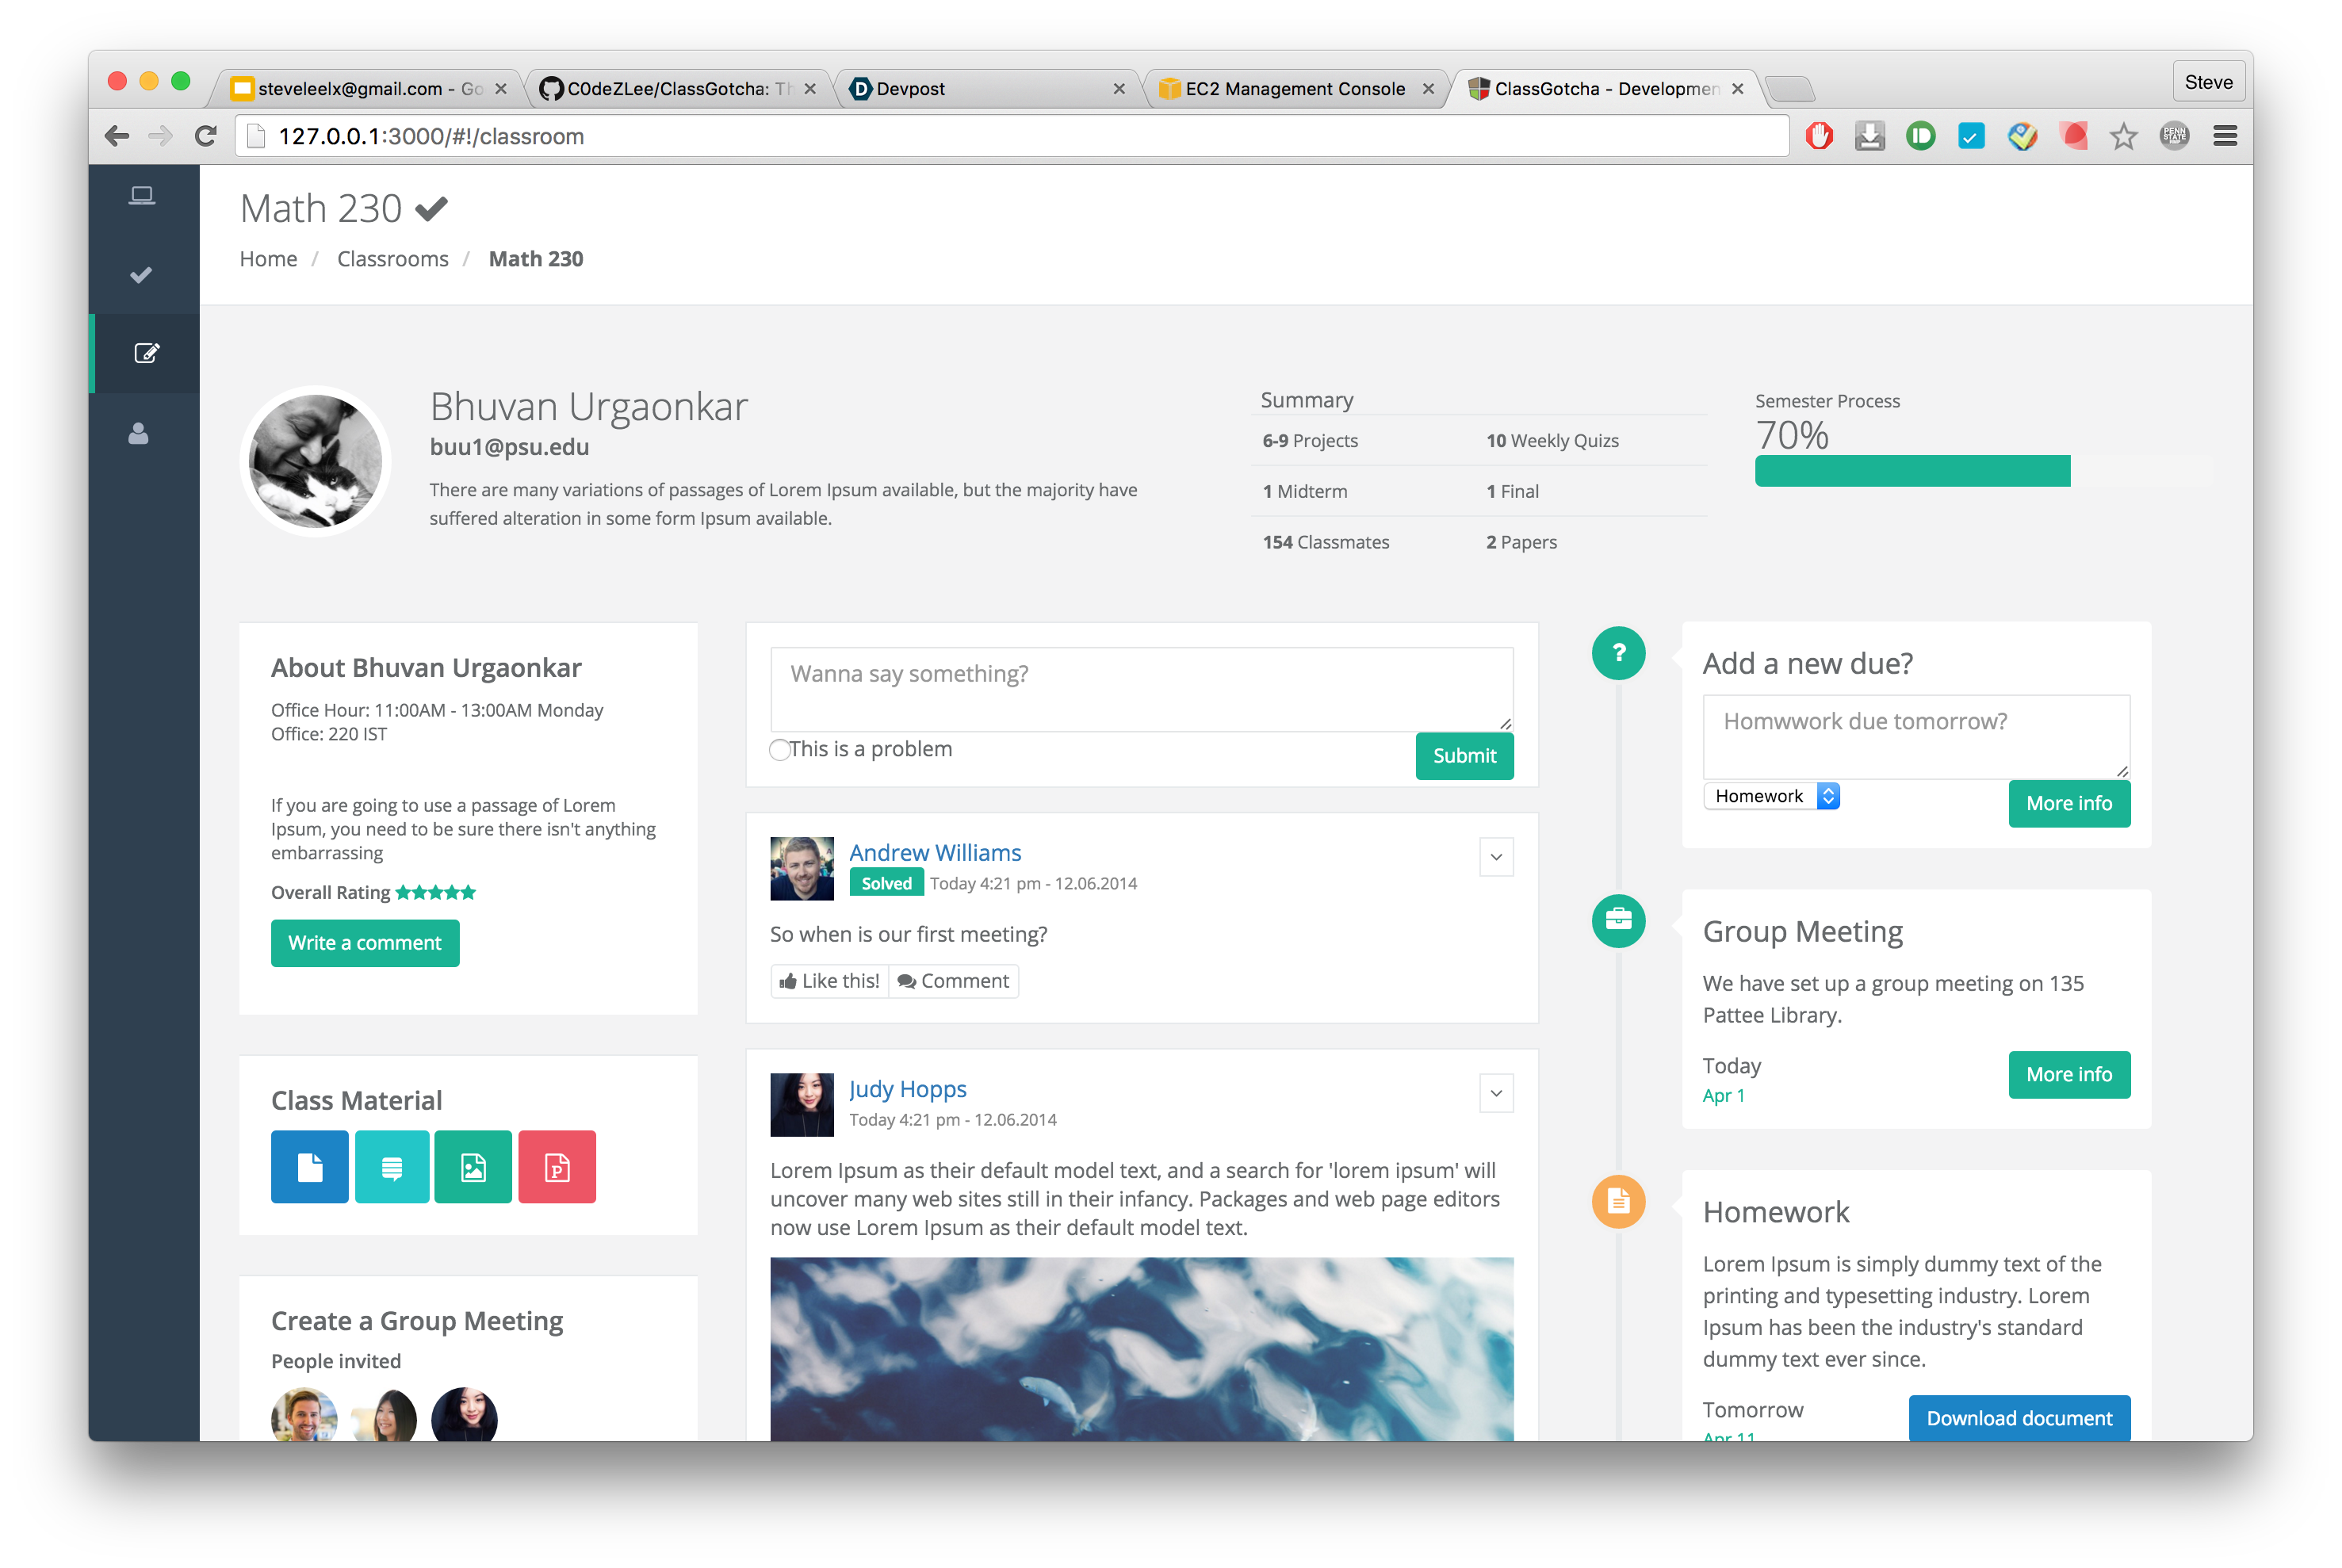Open the blue document class material
The width and height of the screenshot is (2342, 1568).
310,1167
